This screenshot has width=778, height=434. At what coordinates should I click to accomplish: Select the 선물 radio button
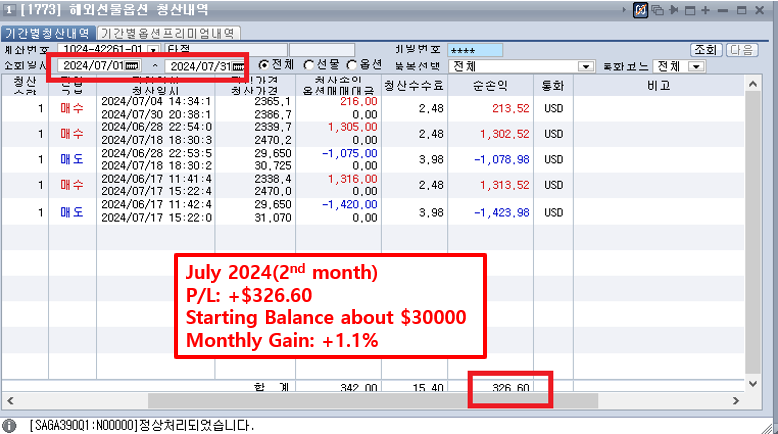point(309,65)
